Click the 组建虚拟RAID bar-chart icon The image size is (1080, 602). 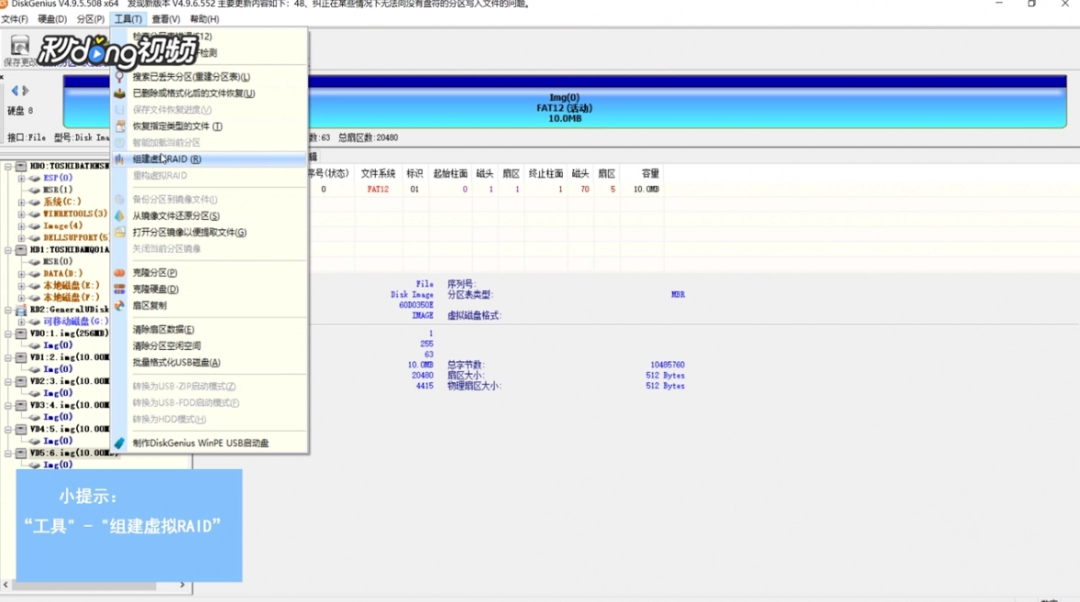tap(120, 159)
